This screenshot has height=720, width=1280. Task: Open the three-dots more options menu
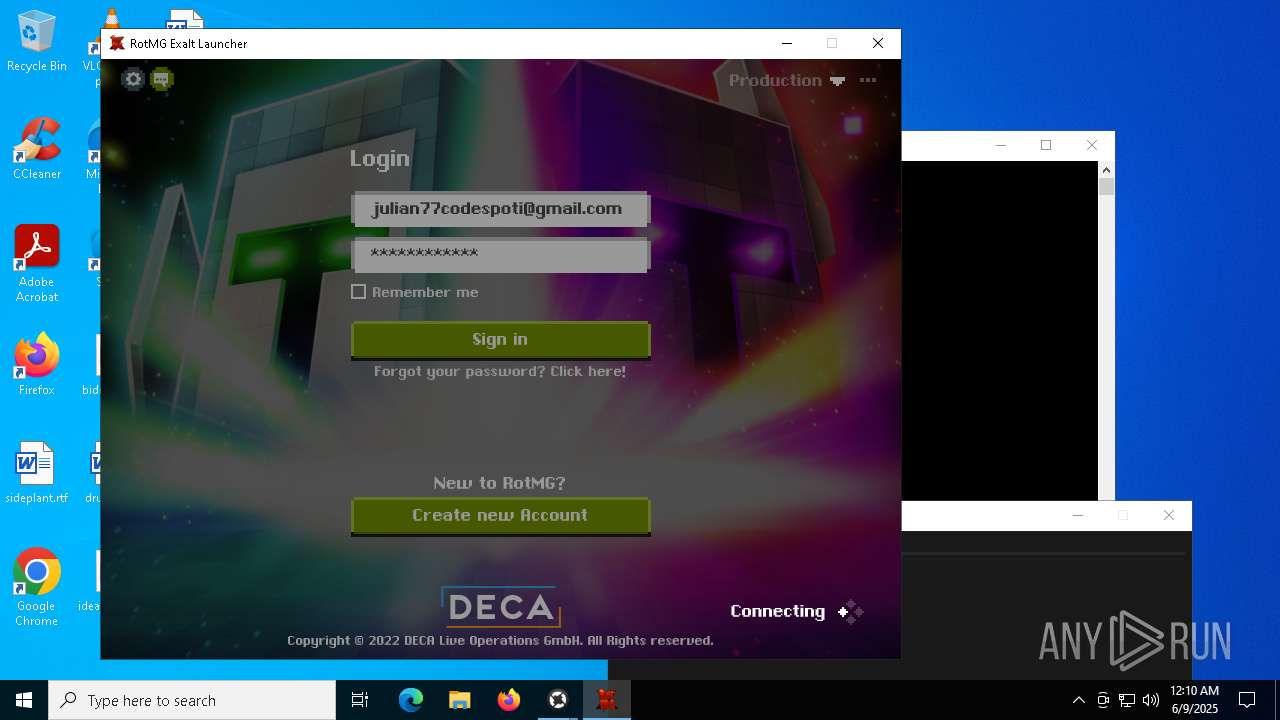point(868,81)
